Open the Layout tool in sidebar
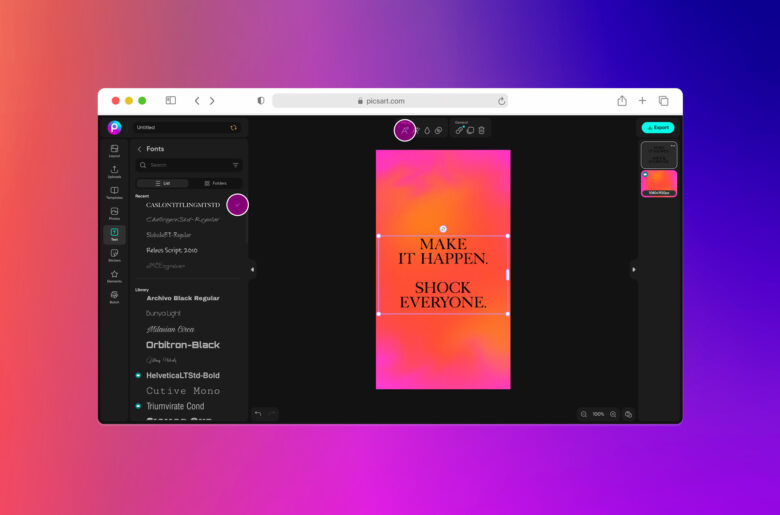The height and width of the screenshot is (515, 780). [x=114, y=151]
